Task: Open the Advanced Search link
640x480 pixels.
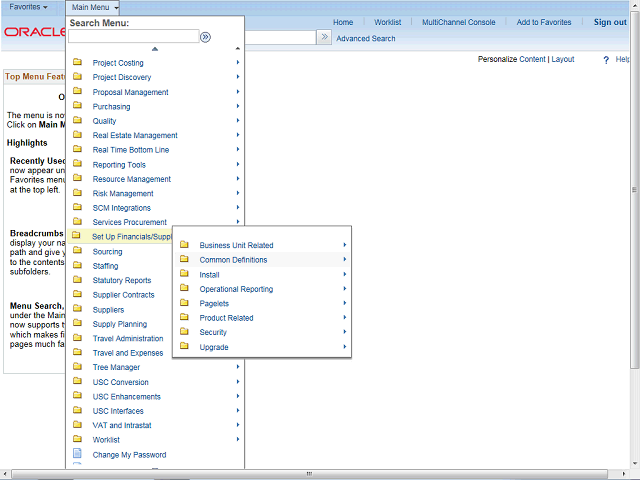Action: click(x=366, y=38)
